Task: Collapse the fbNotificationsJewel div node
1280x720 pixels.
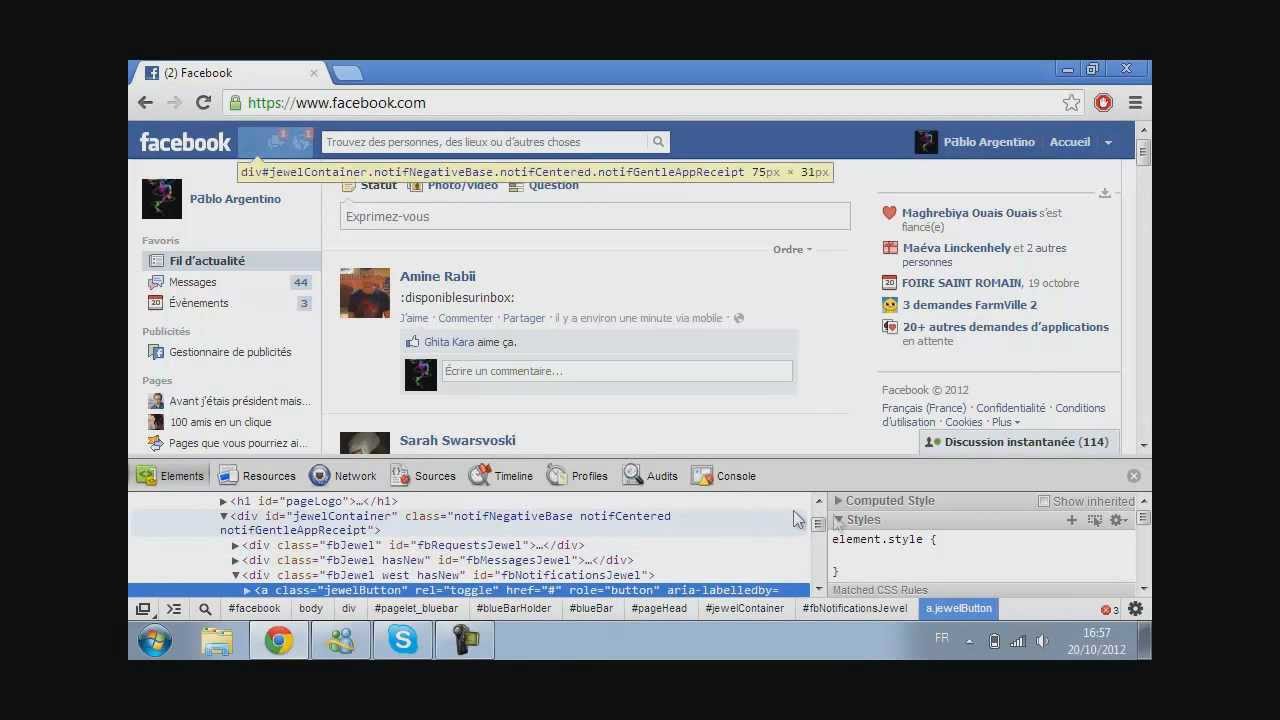Action: 236,576
